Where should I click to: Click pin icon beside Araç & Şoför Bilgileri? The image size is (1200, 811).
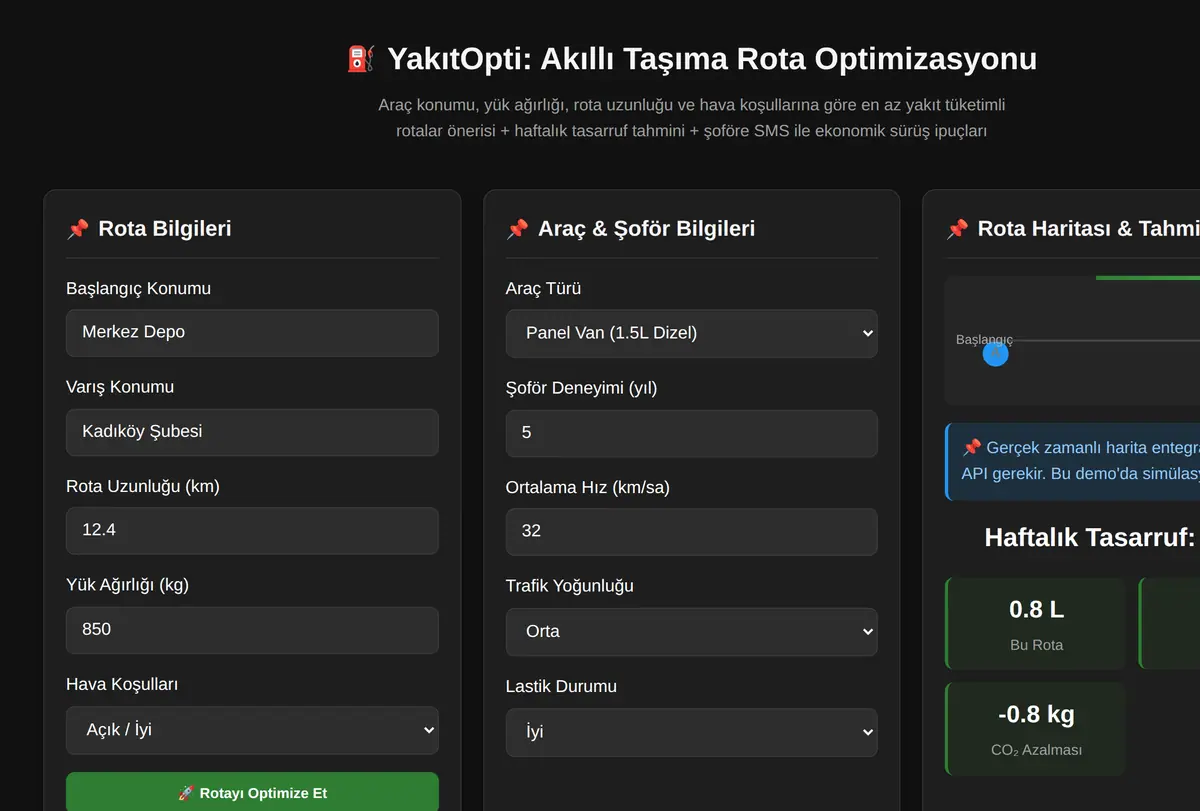517,229
